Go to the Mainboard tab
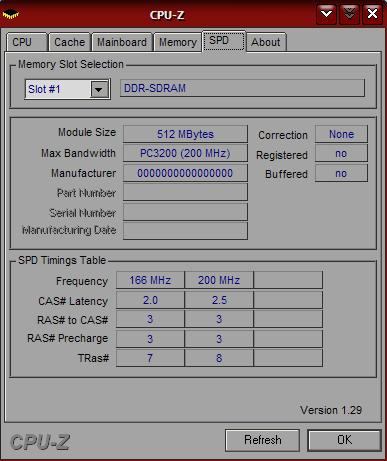The image size is (387, 461). point(122,42)
